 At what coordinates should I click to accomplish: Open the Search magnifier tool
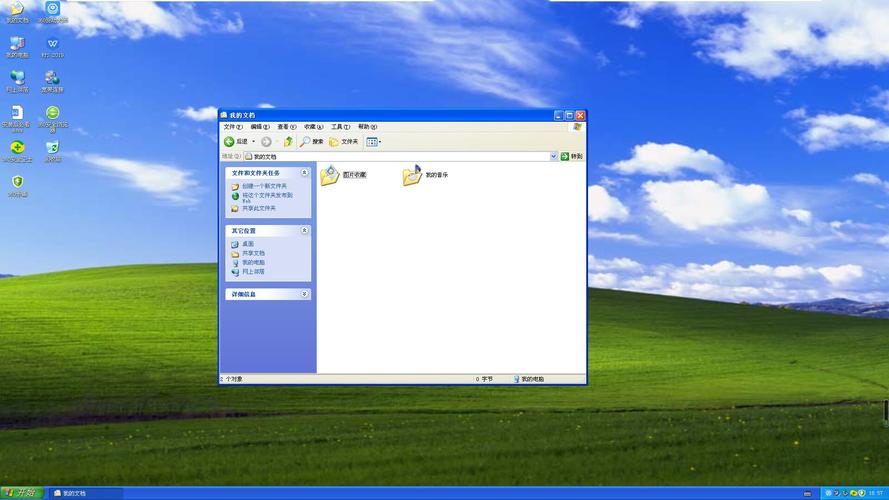311,142
